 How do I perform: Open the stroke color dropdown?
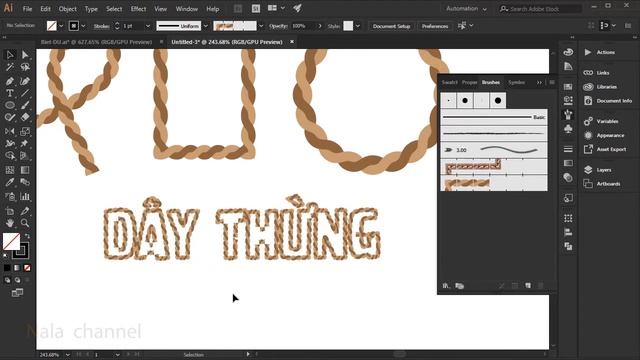point(83,26)
